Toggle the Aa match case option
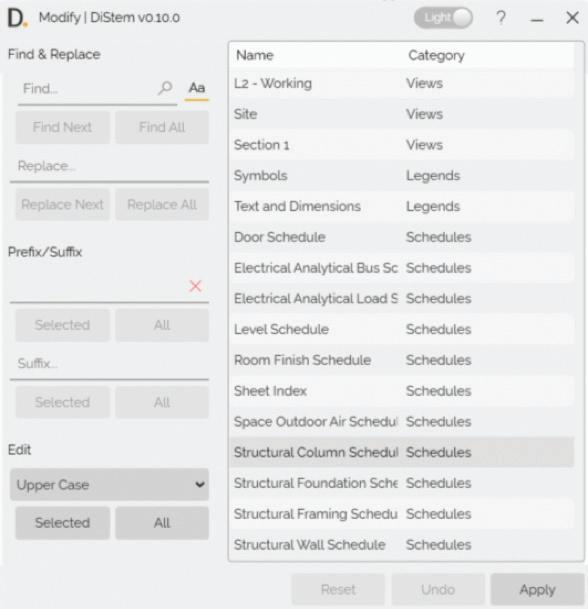 pos(197,88)
